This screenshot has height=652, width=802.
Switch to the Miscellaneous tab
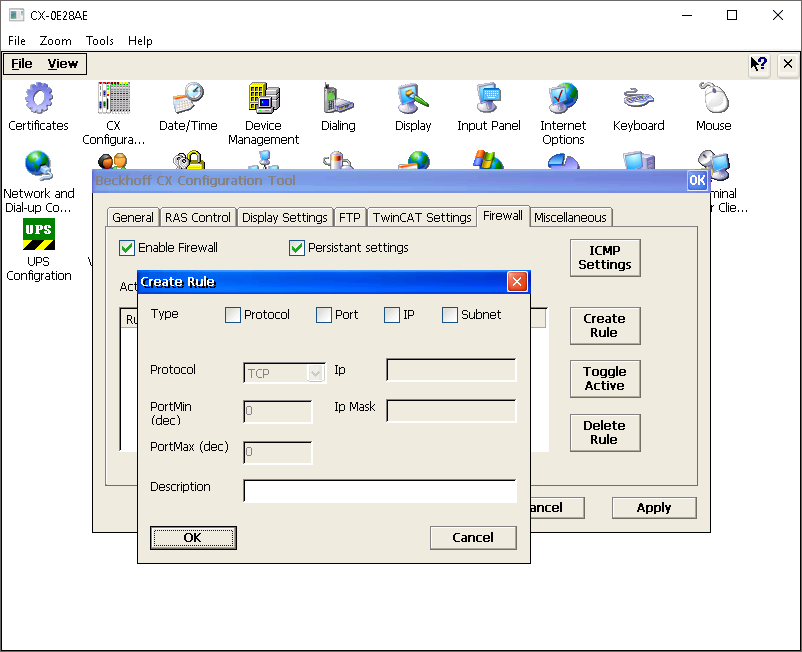(x=570, y=217)
